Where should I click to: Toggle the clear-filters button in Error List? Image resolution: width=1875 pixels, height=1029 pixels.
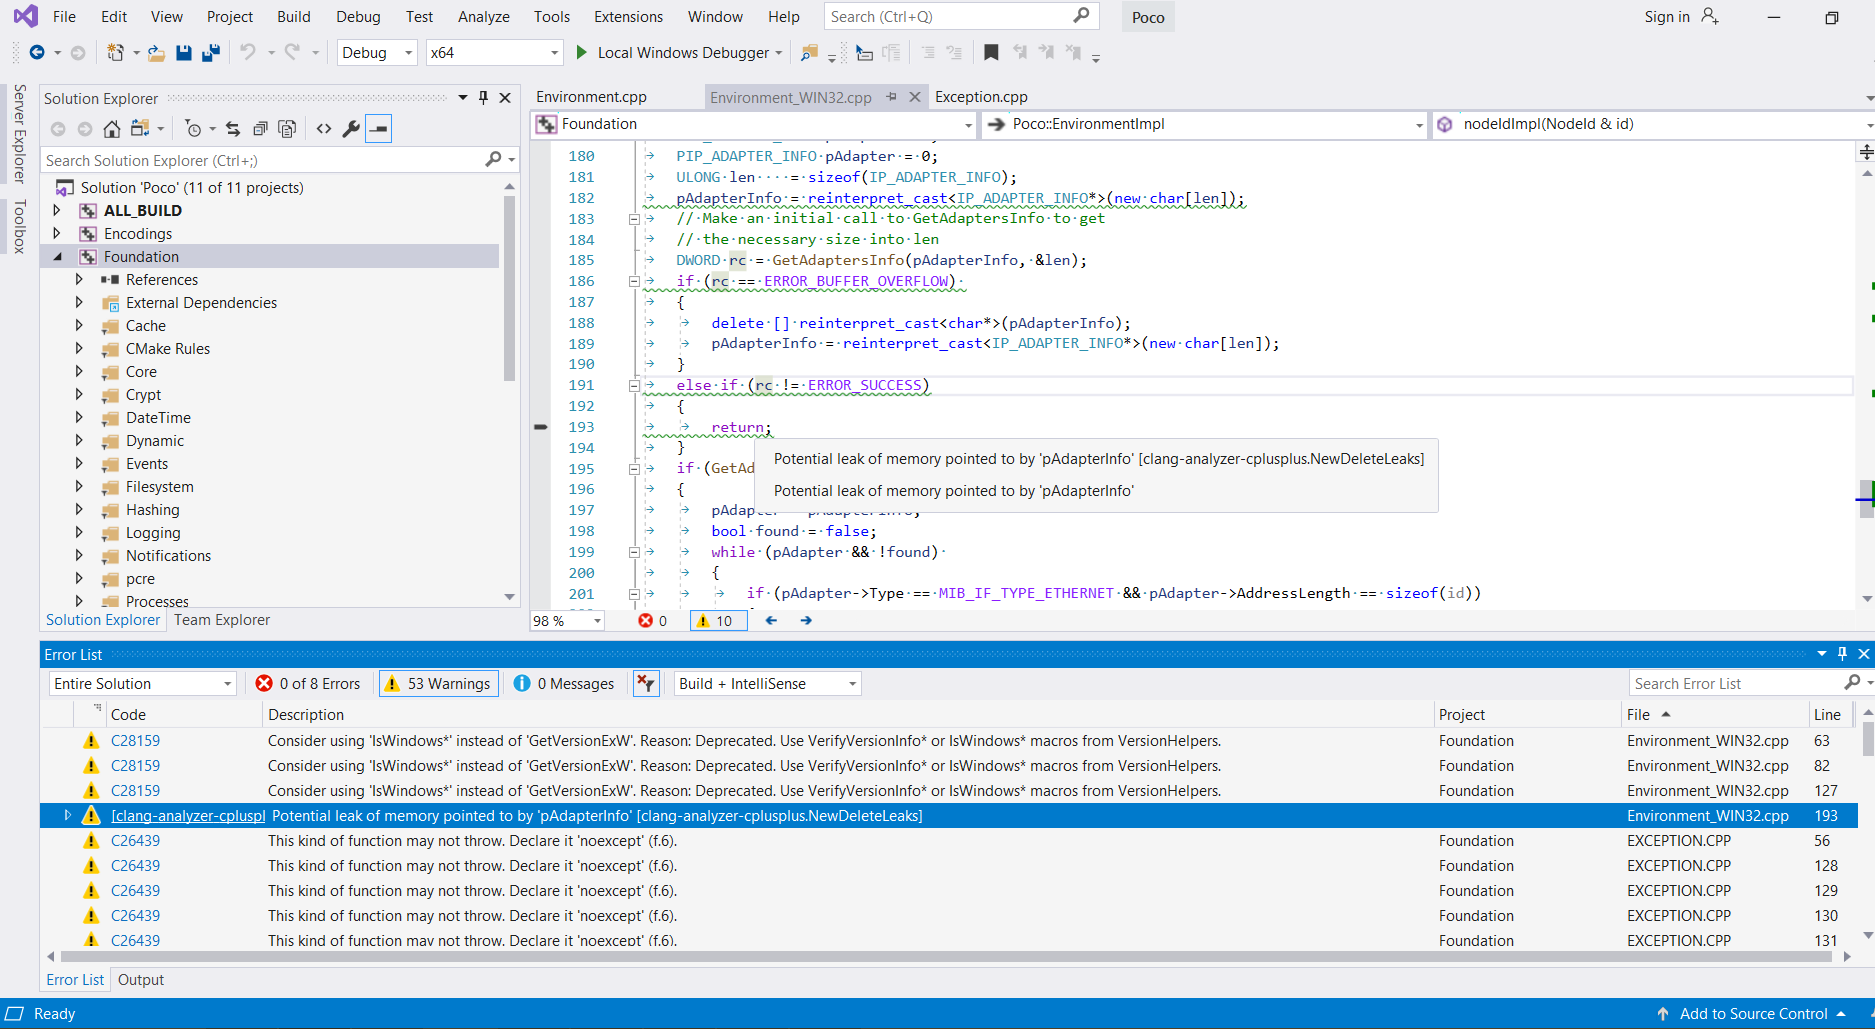point(646,683)
